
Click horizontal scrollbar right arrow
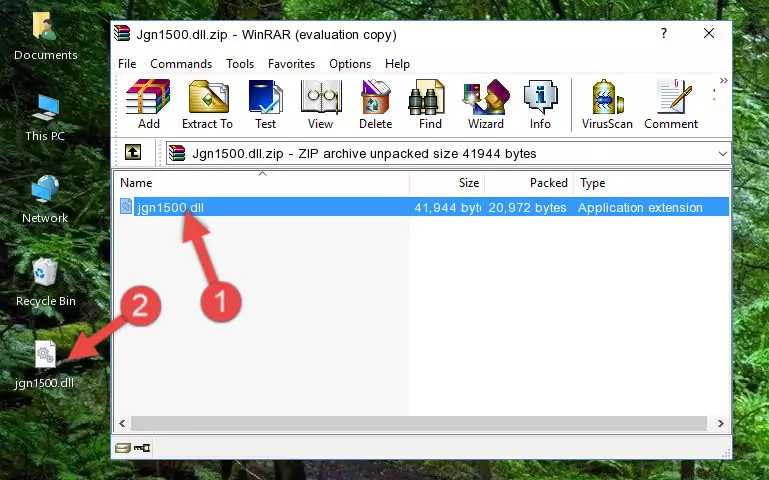click(720, 423)
